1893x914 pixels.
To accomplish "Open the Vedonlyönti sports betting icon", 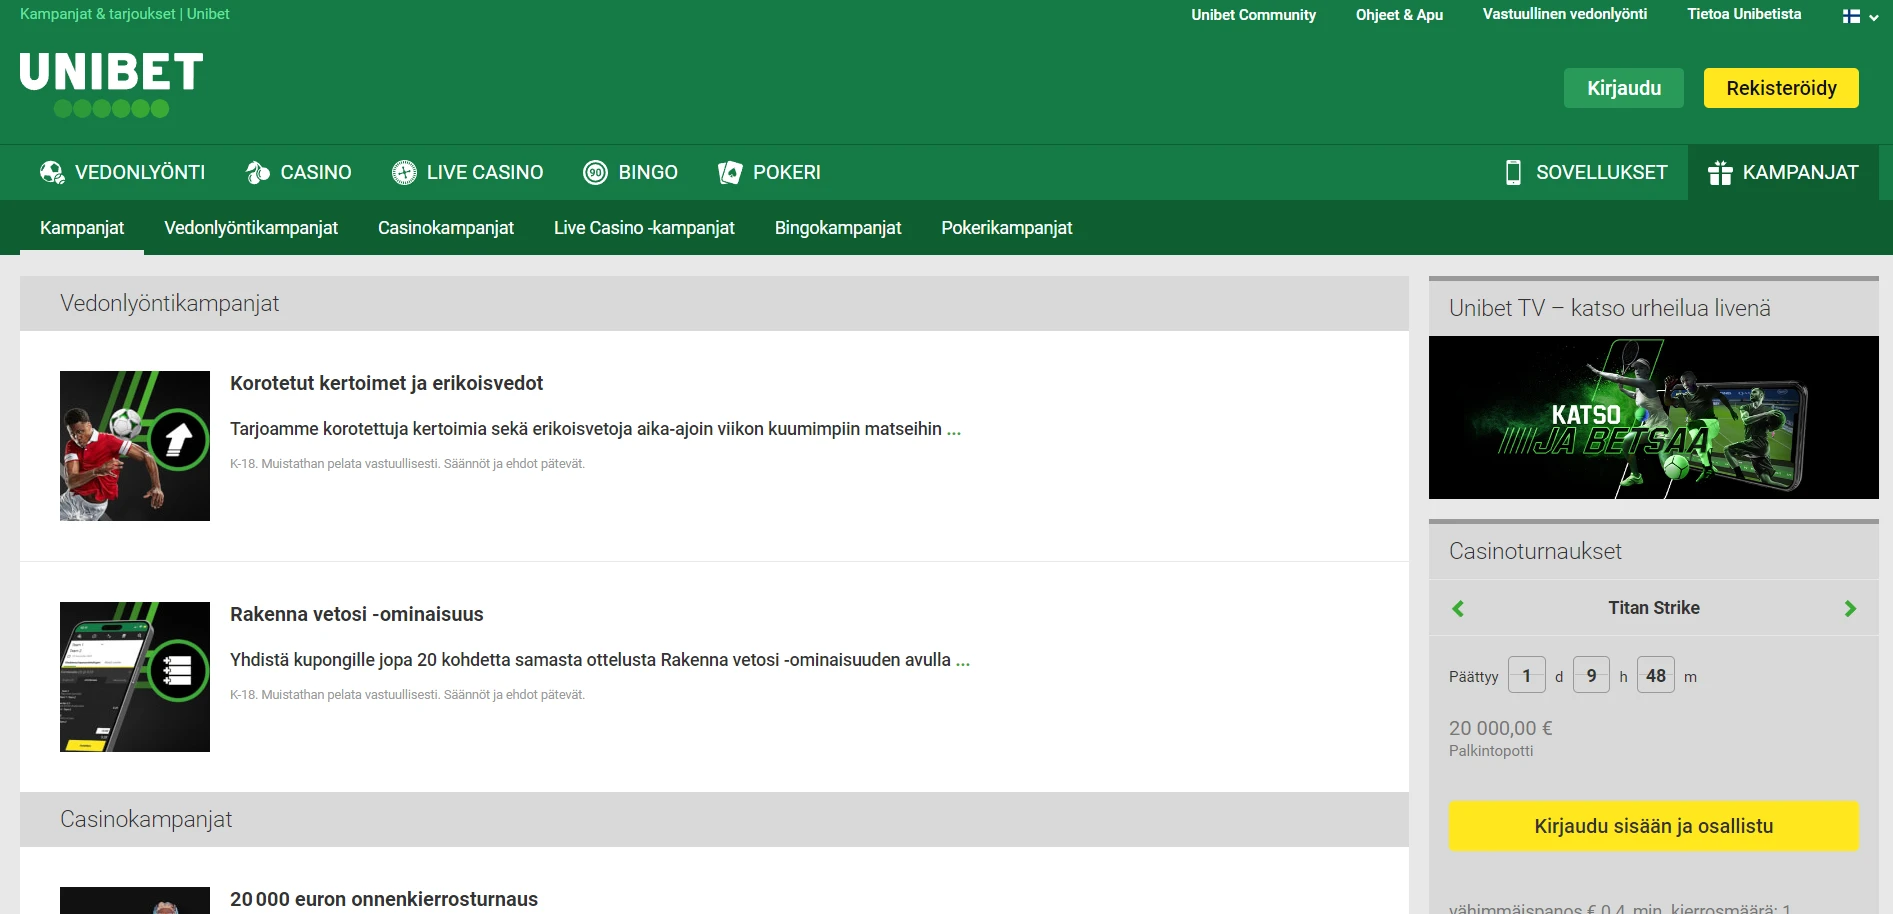I will pos(52,173).
